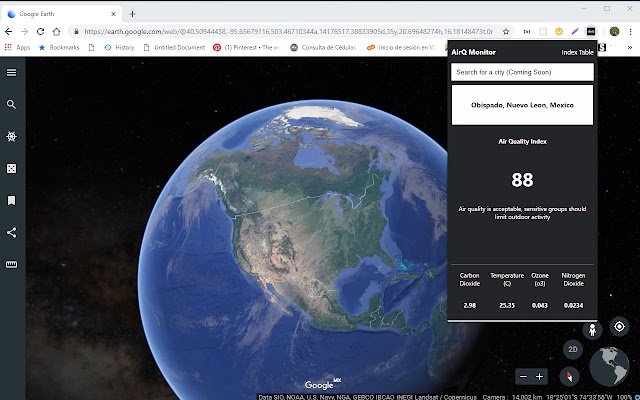This screenshot has width=640, height=400.
Task: Click the Obispado, Nuevo Leon, Mexico card
Action: pos(522,105)
